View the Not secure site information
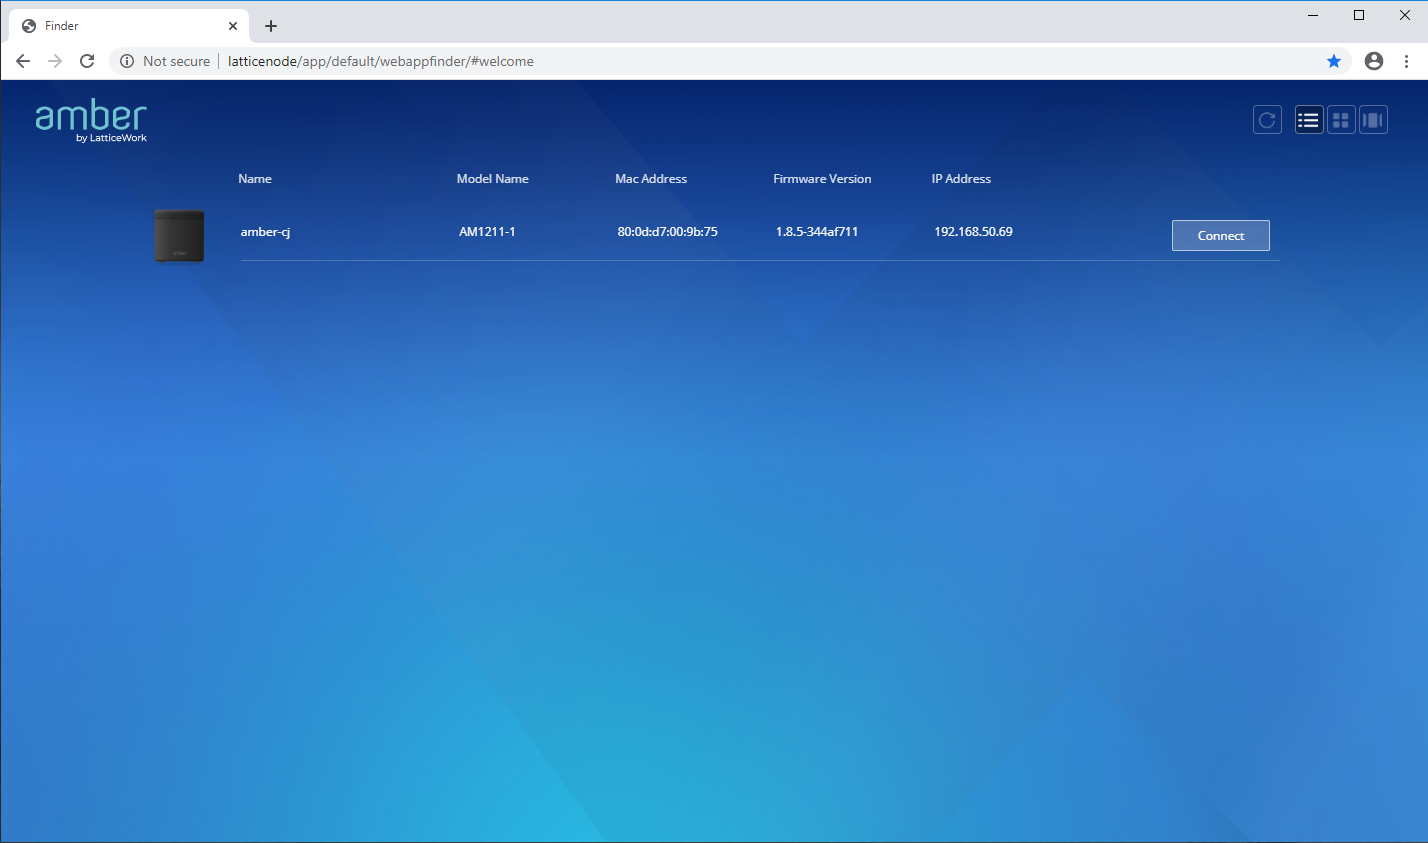The width and height of the screenshot is (1428, 843). (x=165, y=61)
